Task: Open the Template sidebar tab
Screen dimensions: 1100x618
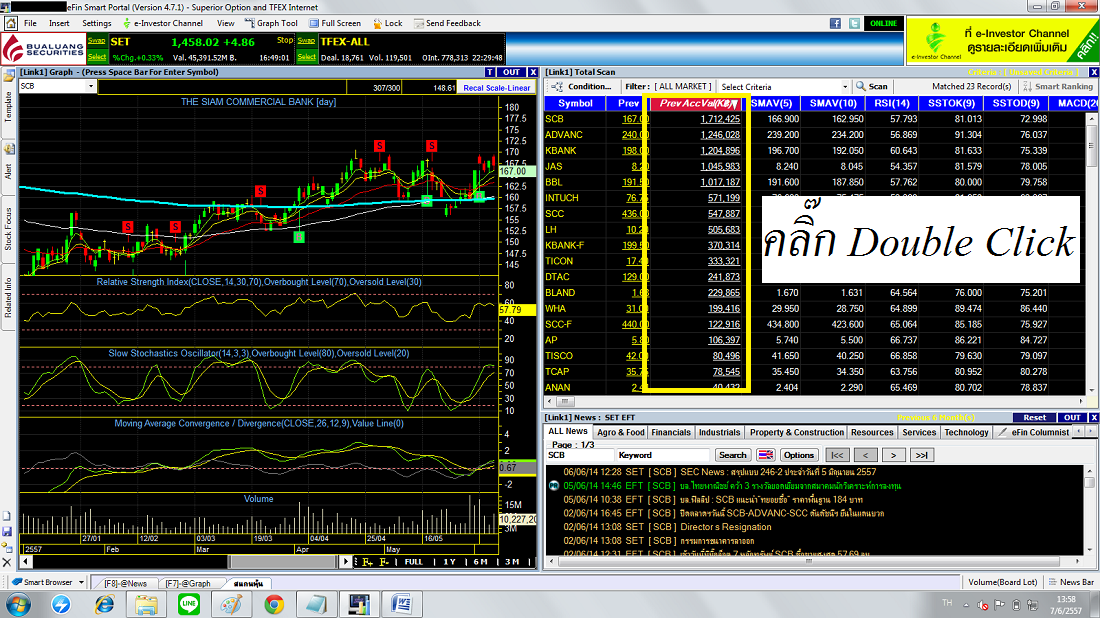Action: click(8, 107)
